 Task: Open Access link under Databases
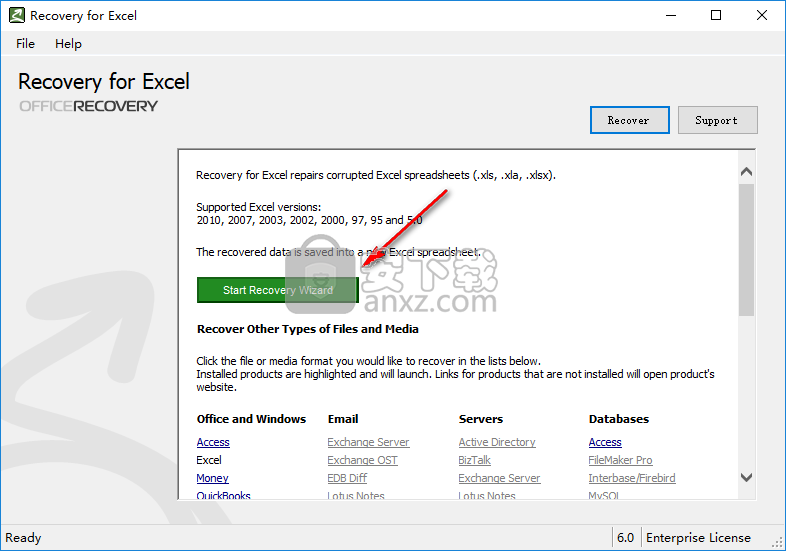[605, 442]
